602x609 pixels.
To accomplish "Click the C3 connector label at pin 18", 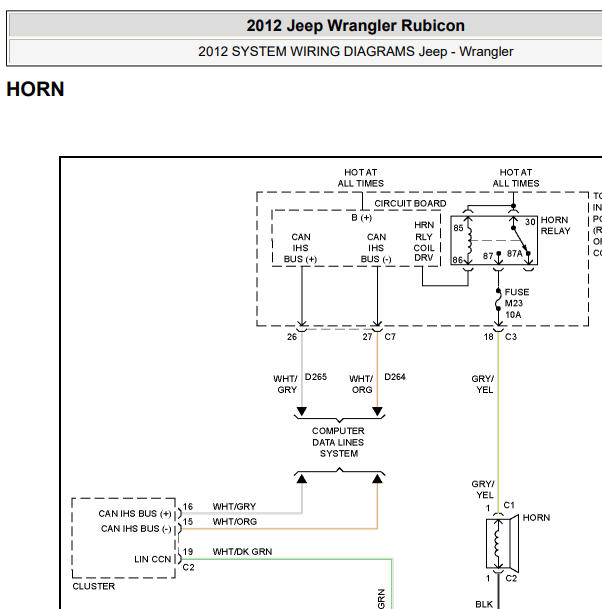I will coord(511,337).
